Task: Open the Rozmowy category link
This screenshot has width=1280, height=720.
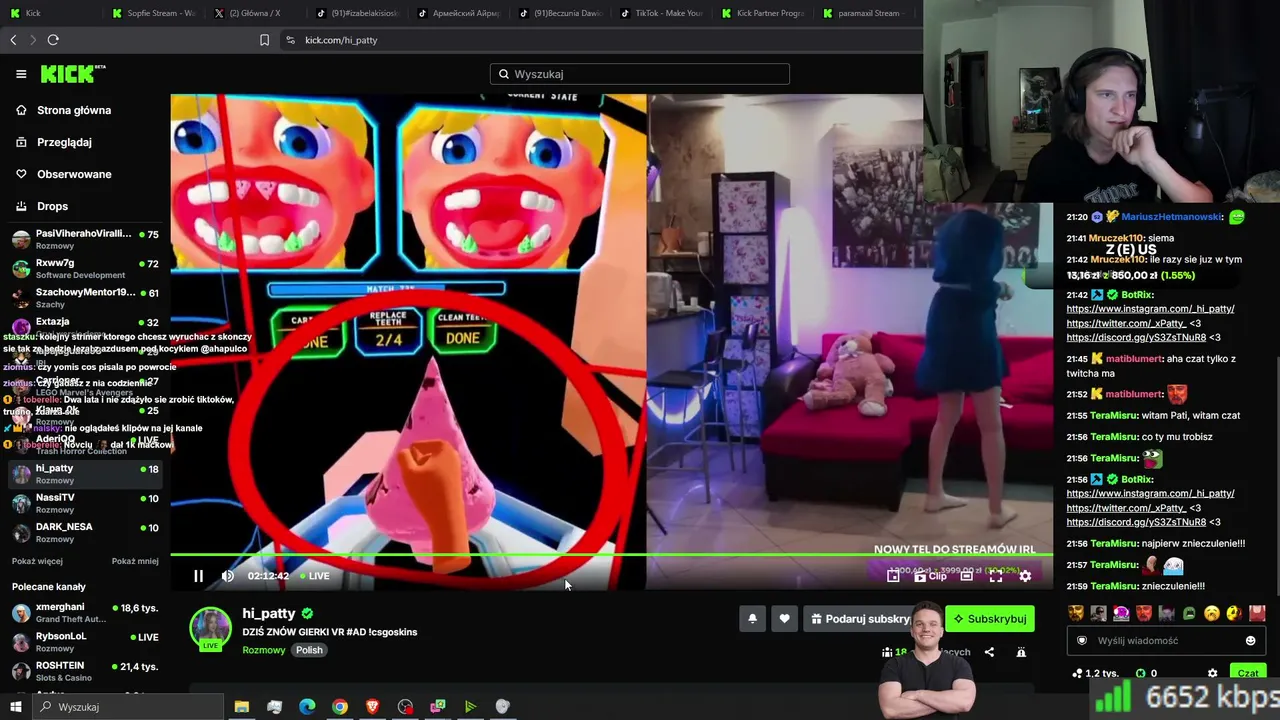Action: pos(264,650)
